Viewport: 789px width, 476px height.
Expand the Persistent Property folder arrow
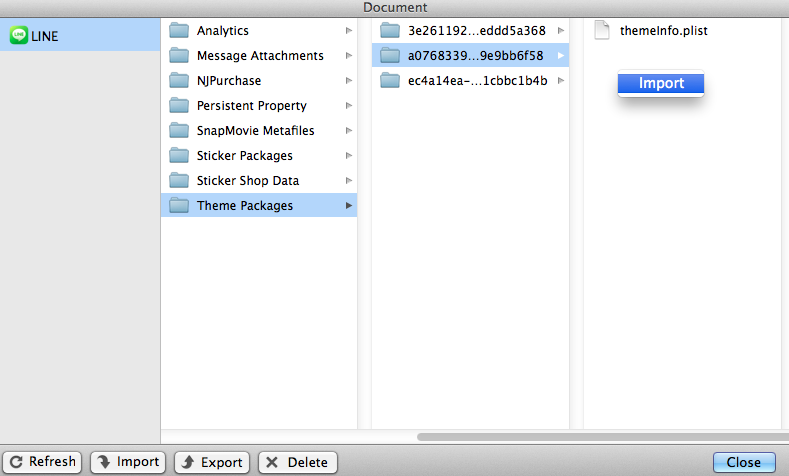click(x=349, y=106)
